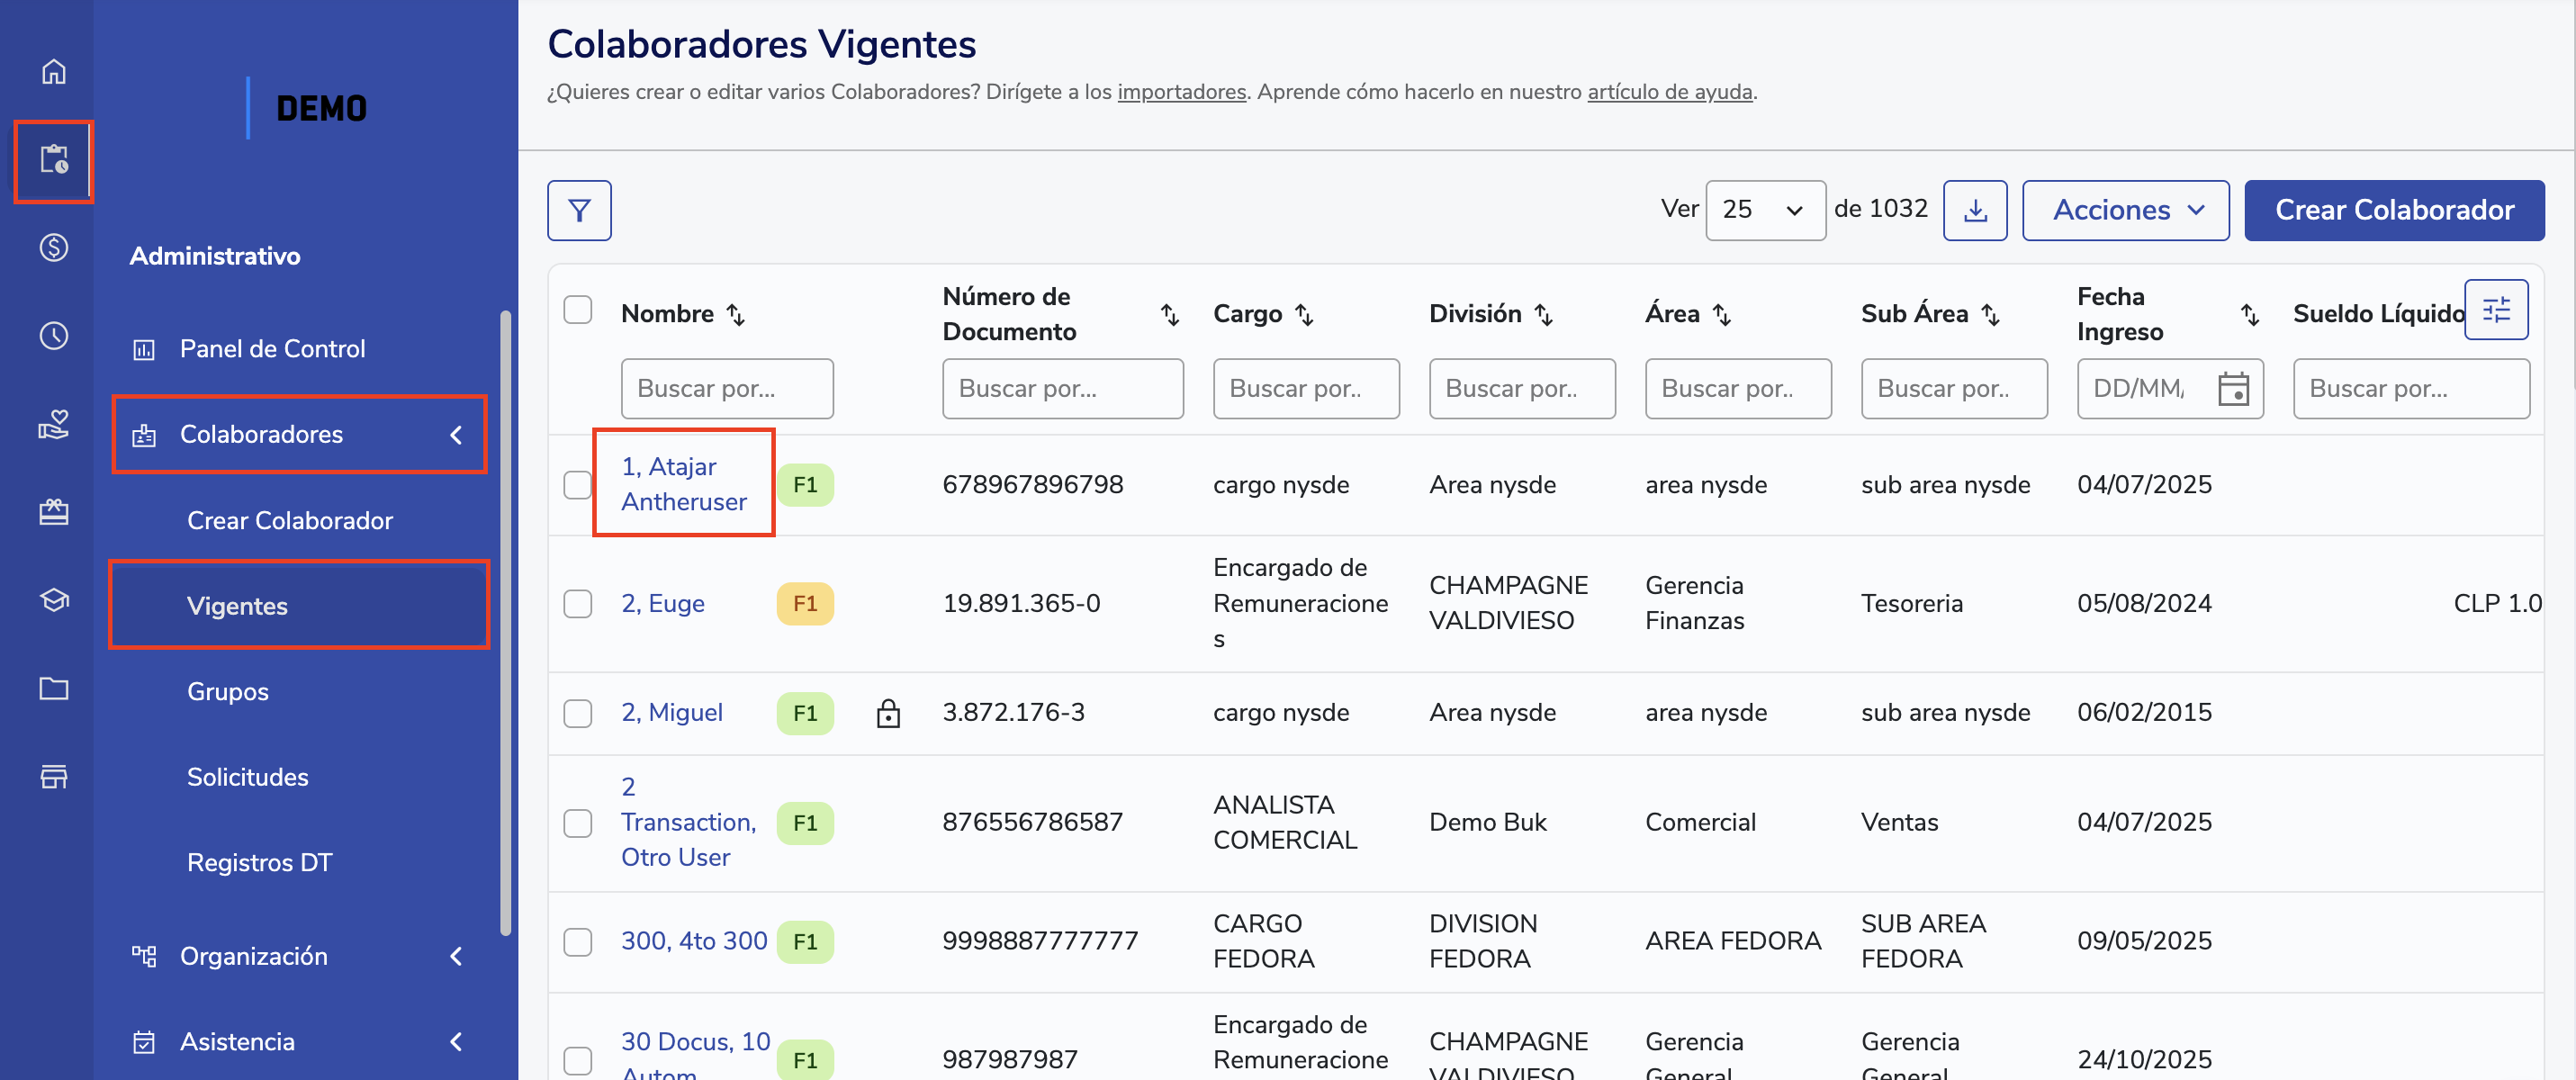The width and height of the screenshot is (2576, 1080).
Task: Open the filter funnel button
Action: pos(579,210)
